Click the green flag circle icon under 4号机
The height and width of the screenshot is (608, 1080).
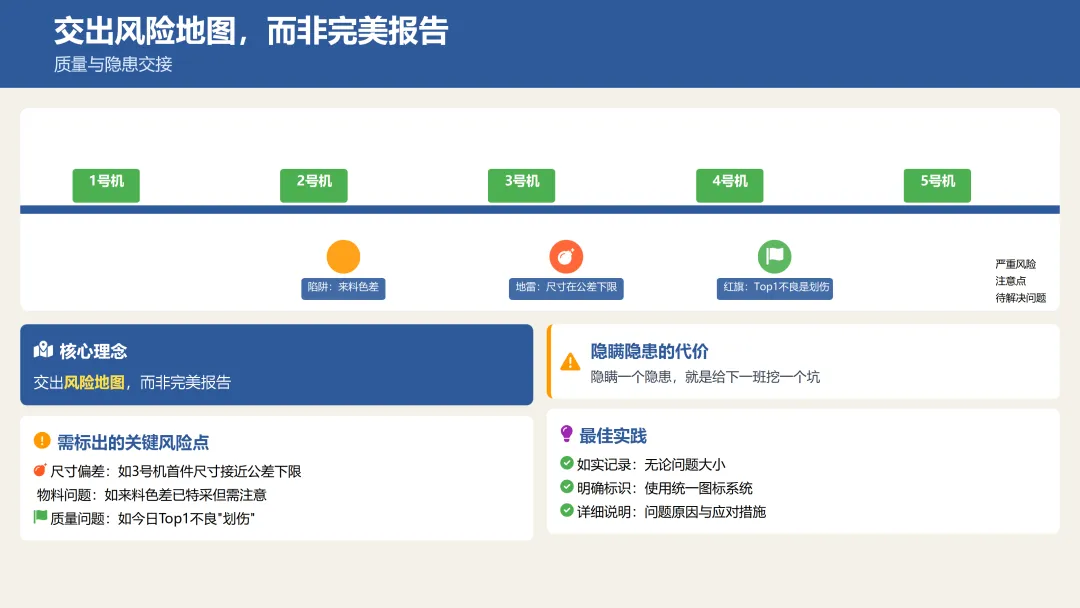pos(774,257)
